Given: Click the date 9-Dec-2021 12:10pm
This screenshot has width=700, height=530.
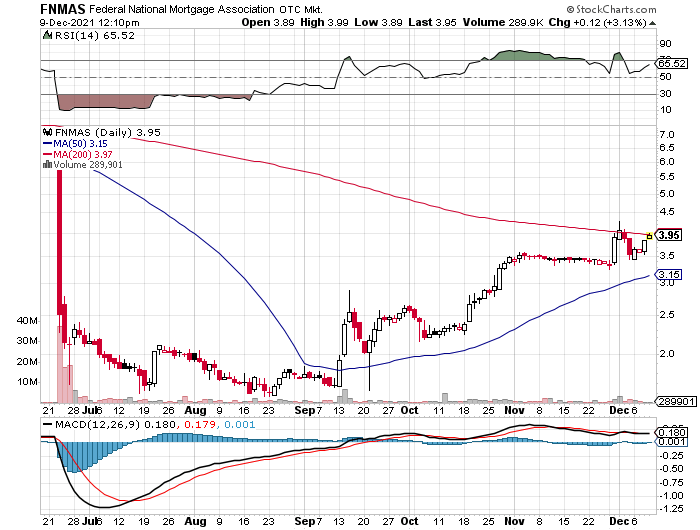Looking at the screenshot, I should (89, 23).
